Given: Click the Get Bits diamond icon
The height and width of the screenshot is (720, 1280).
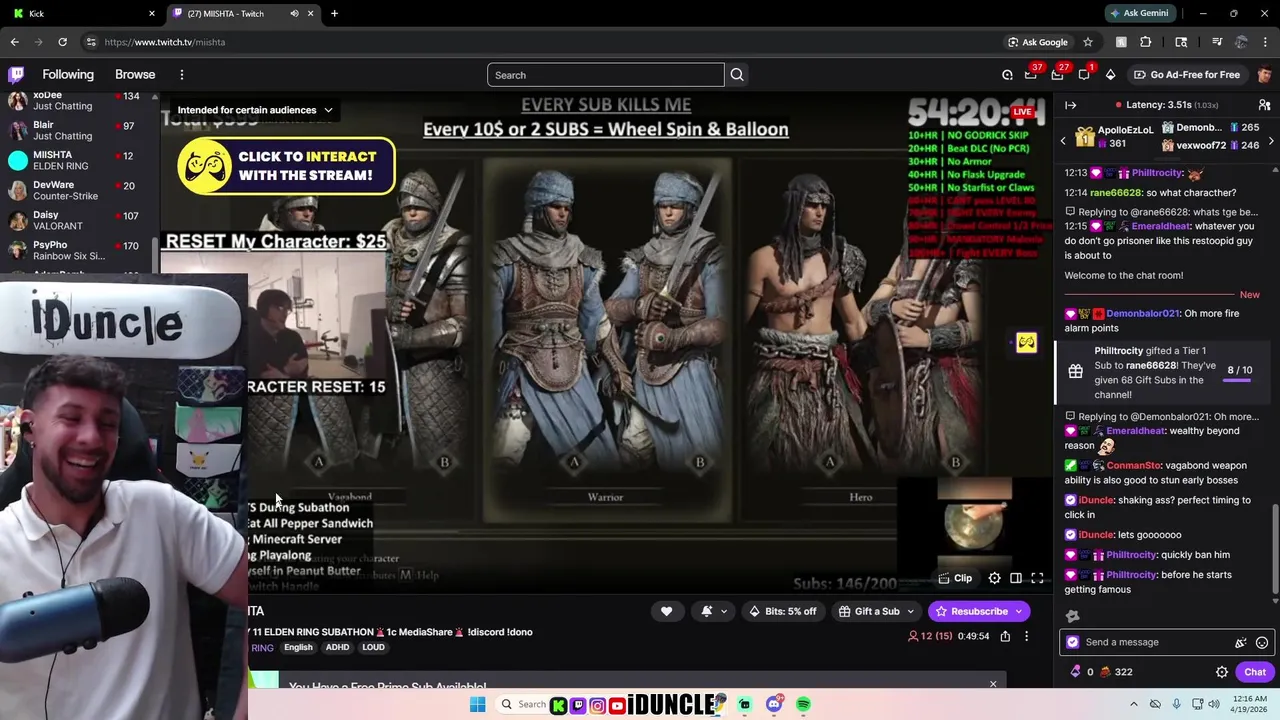Looking at the screenshot, I should (1110, 75).
